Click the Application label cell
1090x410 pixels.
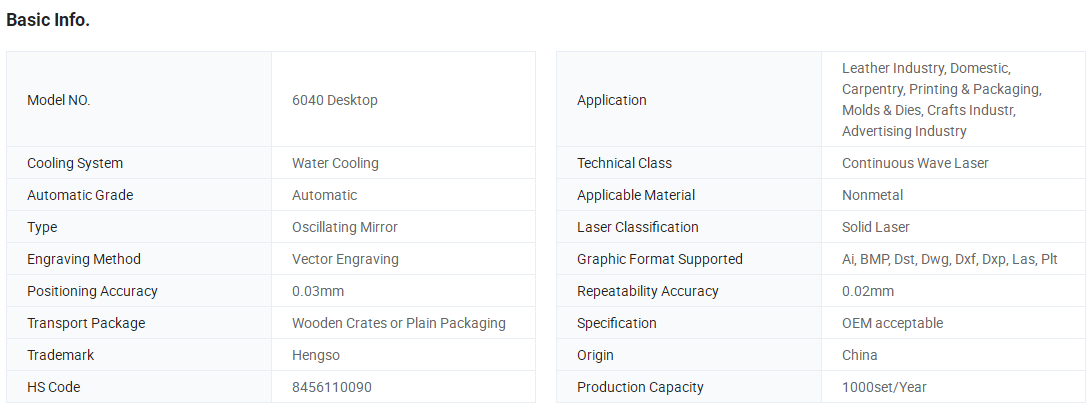coord(689,99)
